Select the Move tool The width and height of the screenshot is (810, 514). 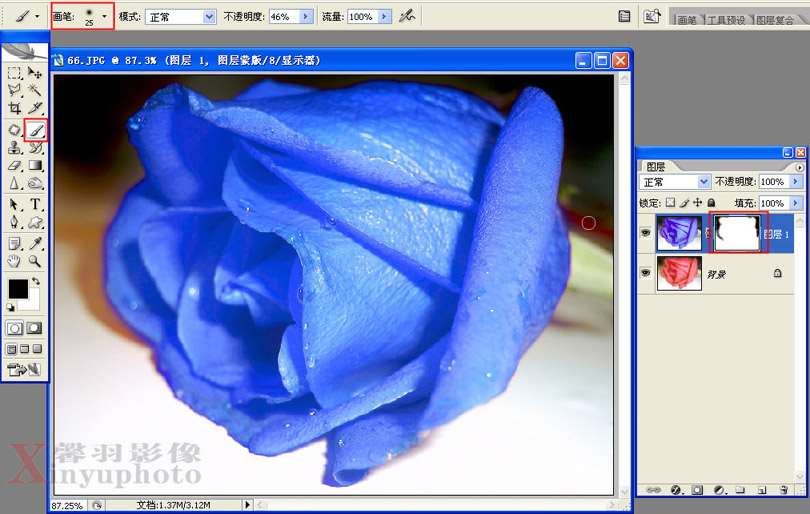(x=36, y=73)
